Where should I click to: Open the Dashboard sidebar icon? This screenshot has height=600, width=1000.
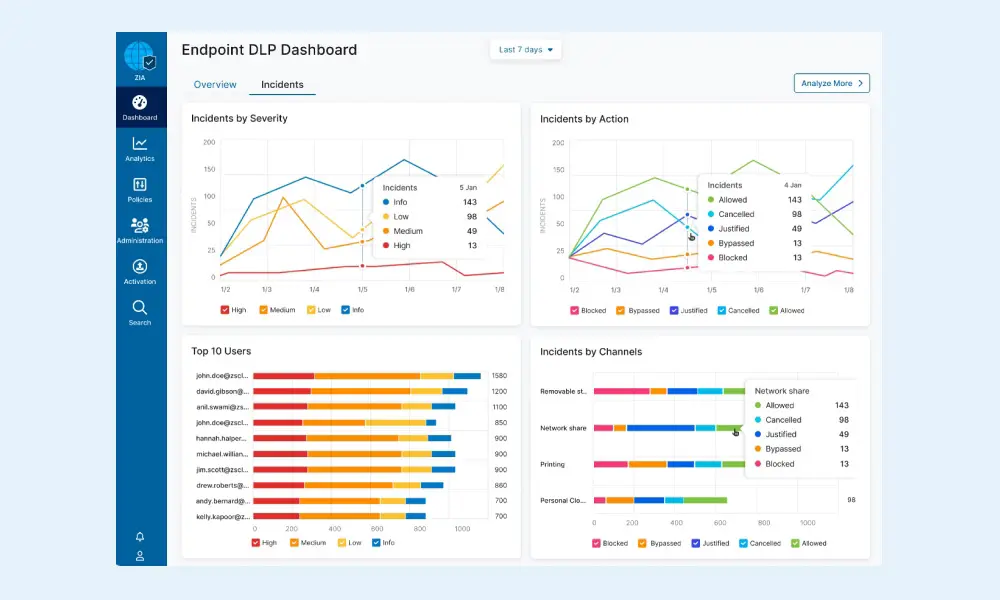click(x=140, y=103)
